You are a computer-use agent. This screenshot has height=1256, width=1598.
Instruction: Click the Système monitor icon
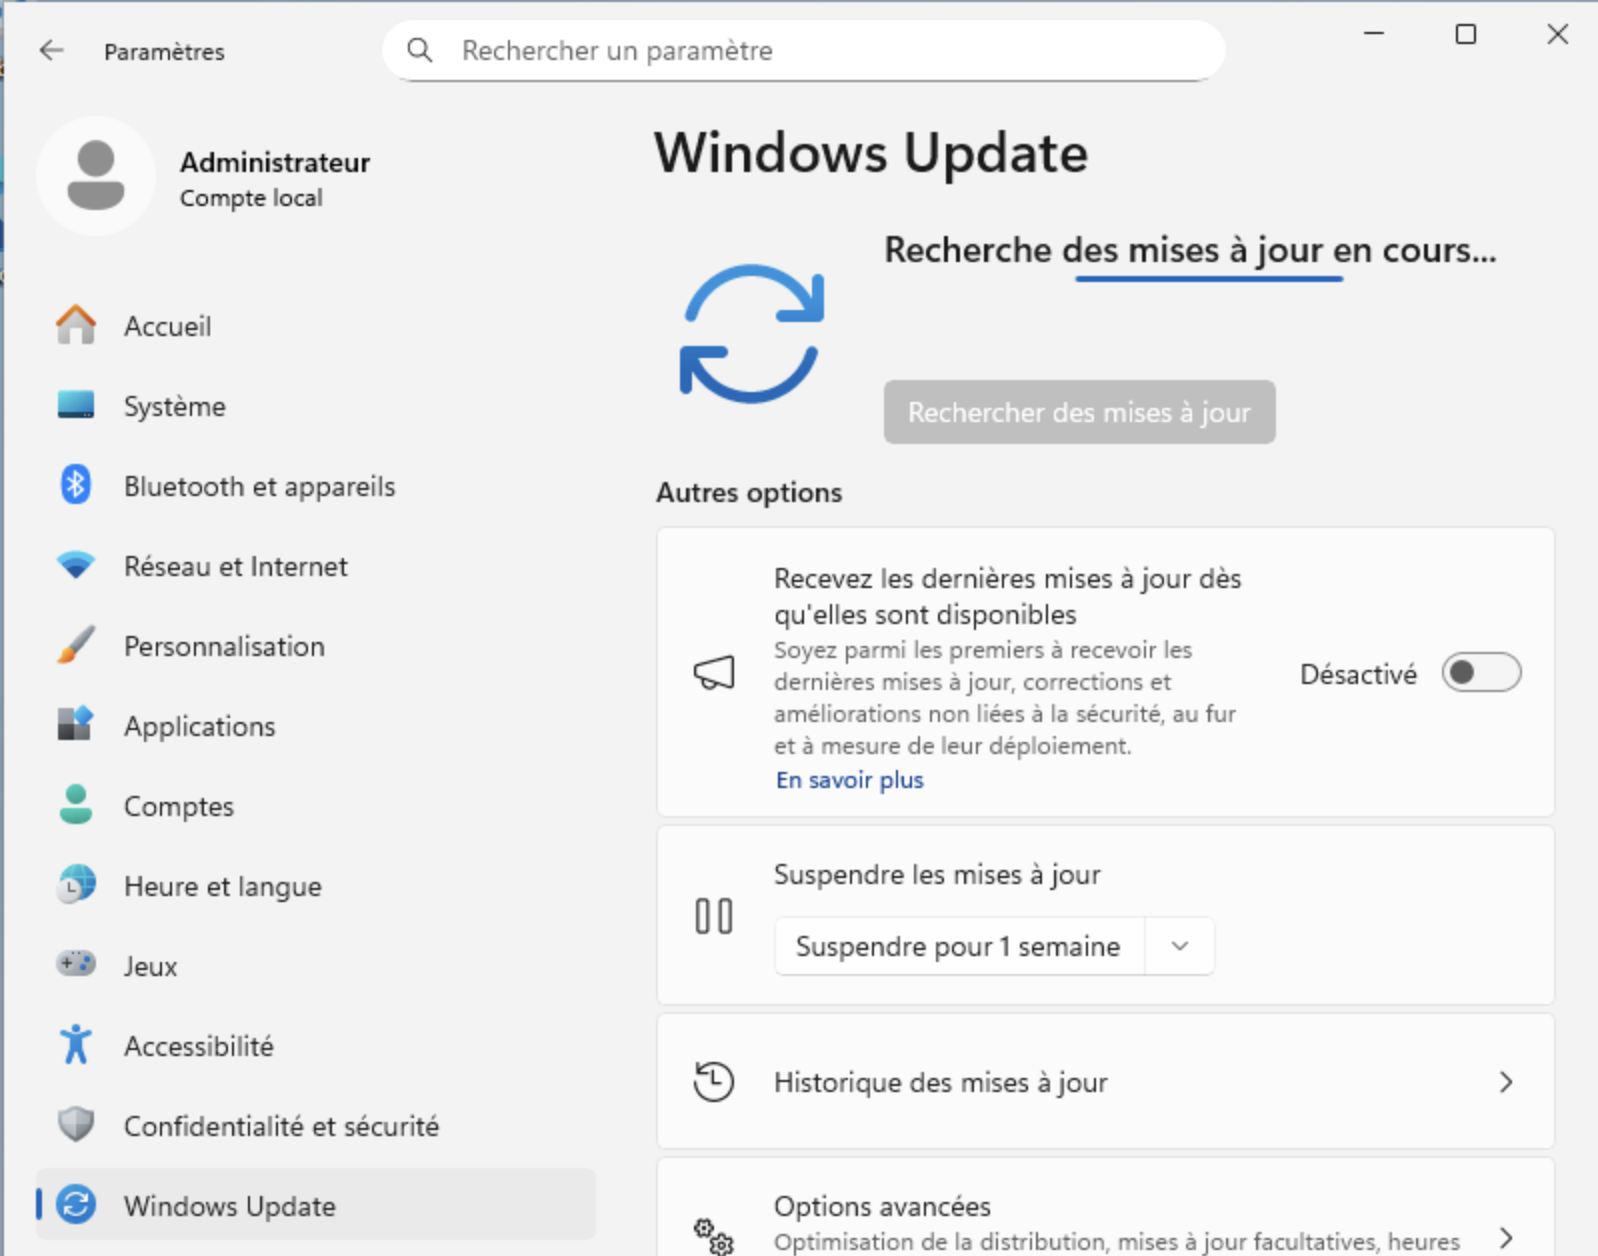[76, 405]
